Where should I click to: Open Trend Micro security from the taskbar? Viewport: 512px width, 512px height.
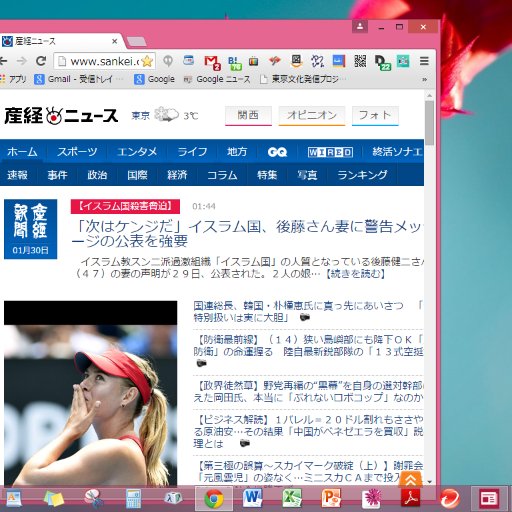[450, 499]
